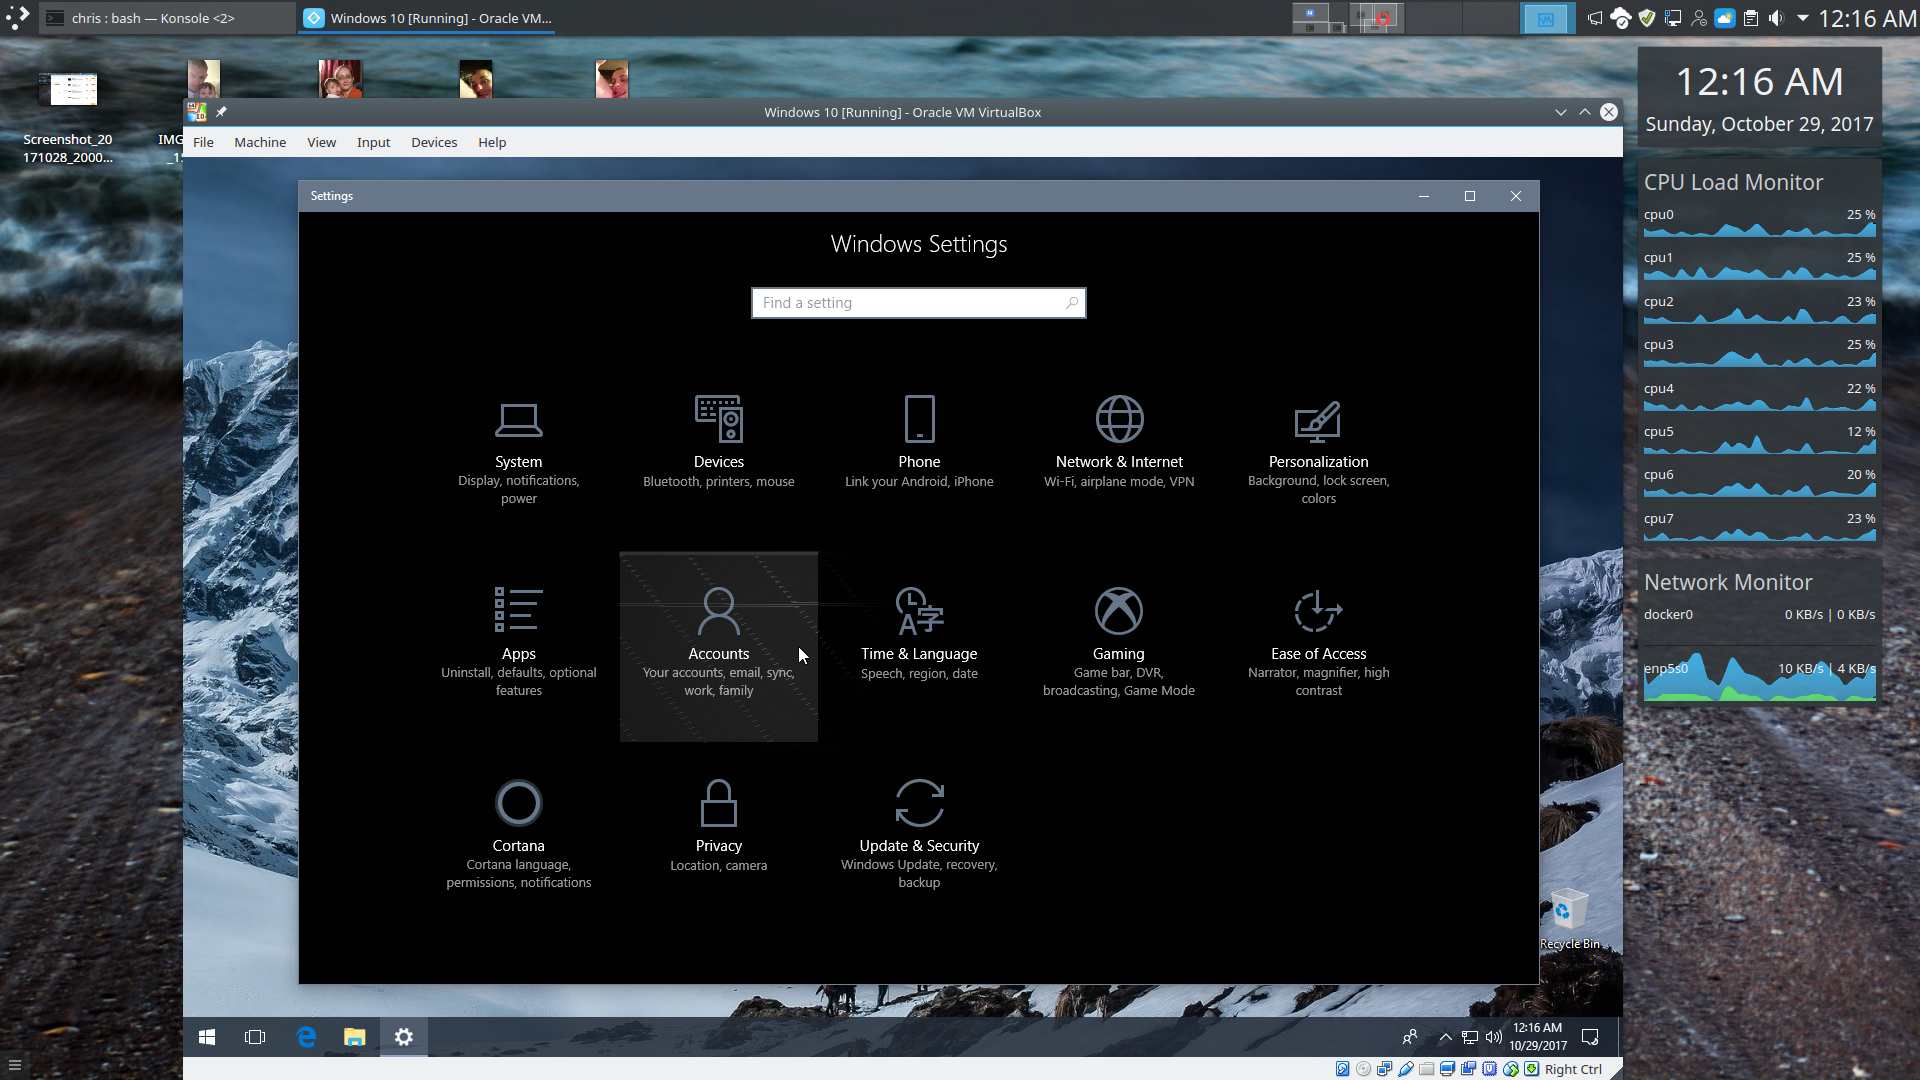Click the green shield tray icon

point(1647,18)
